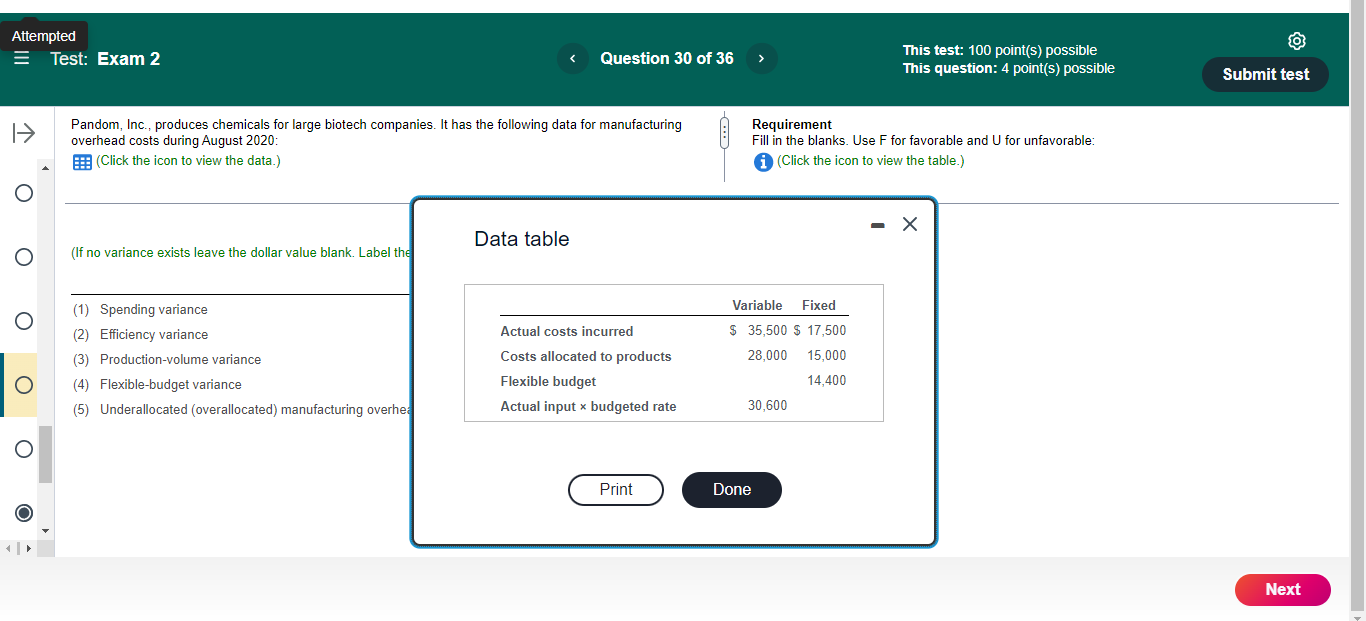Close the Data table popup

tap(909, 225)
